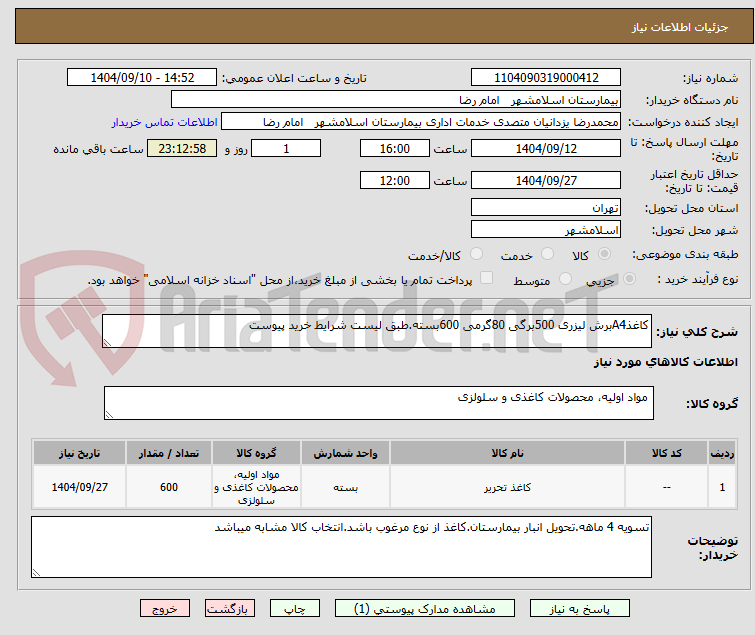Open مشاهده مدارک پیوستی (1) button
755x635 pixels.
tap(425, 609)
